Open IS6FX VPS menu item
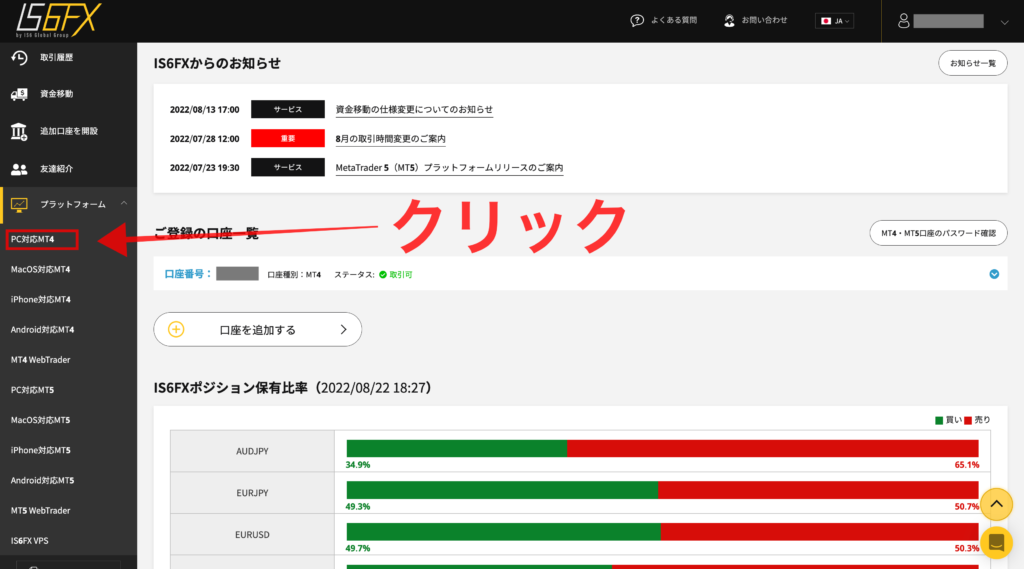 (29, 540)
